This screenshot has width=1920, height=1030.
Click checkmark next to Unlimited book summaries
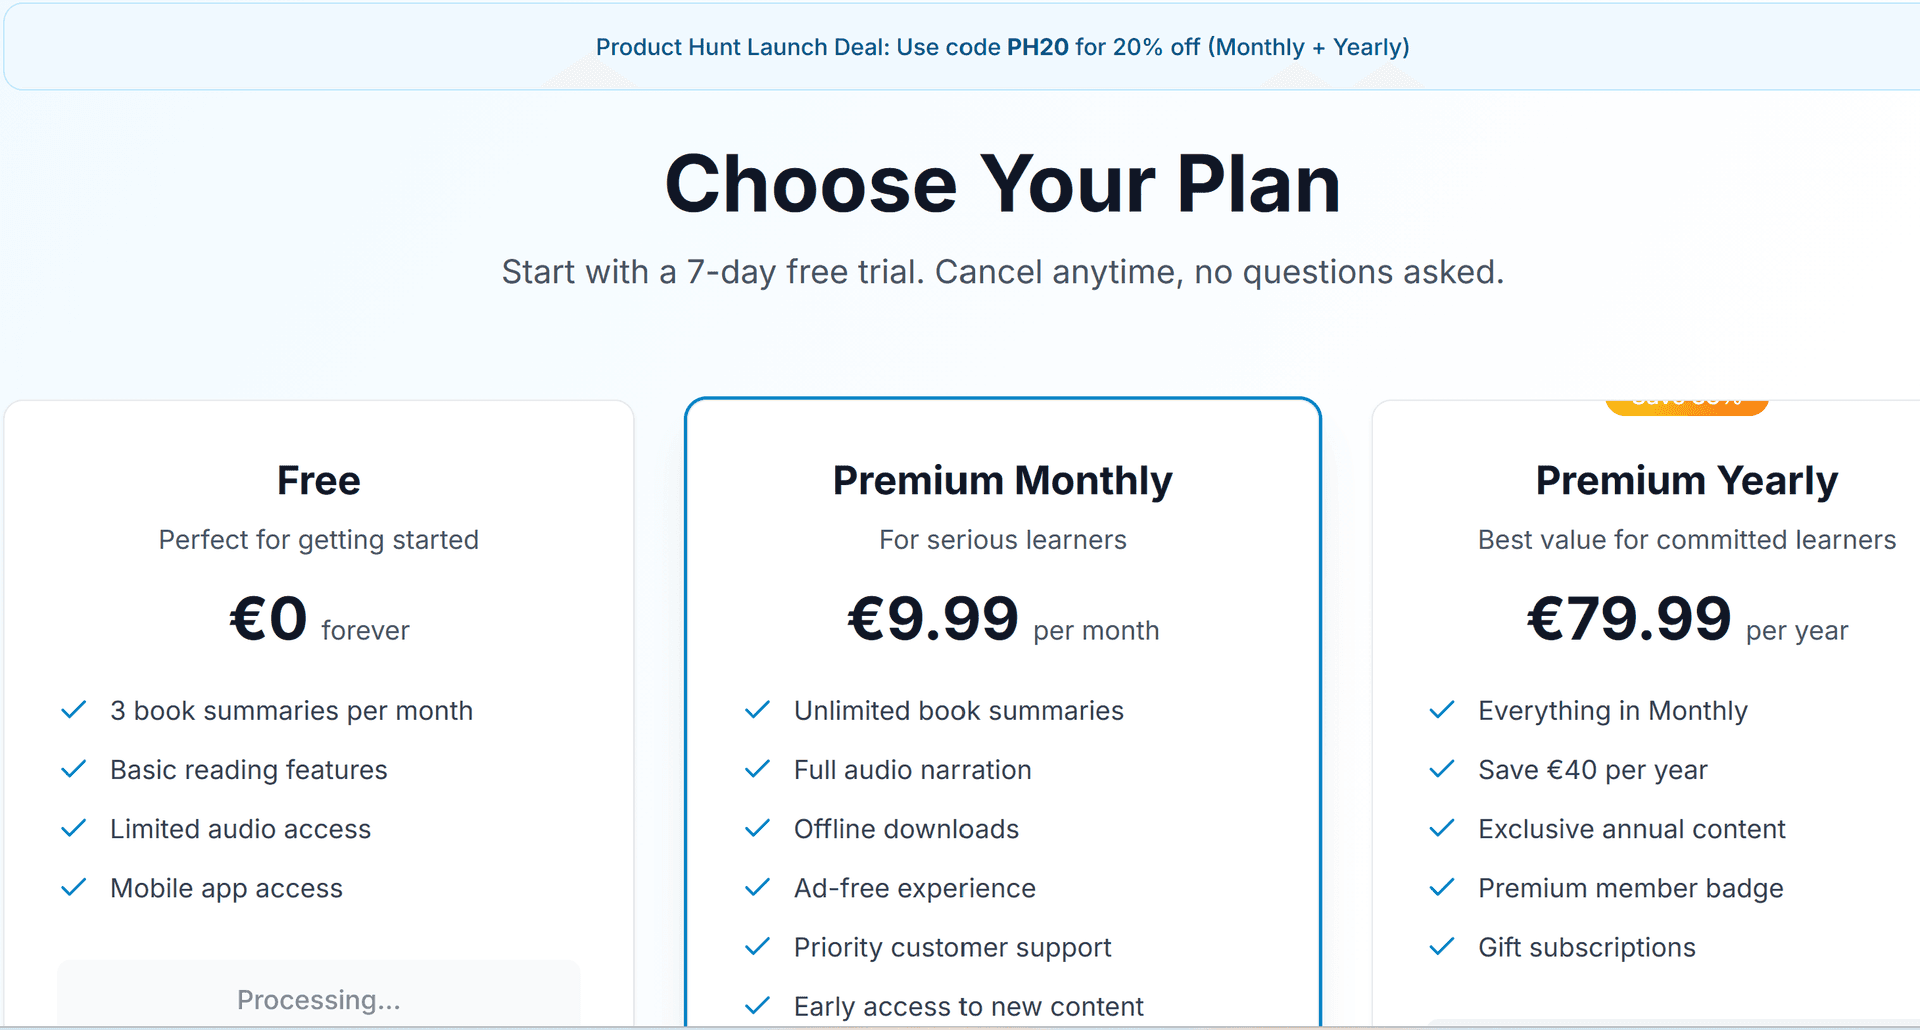[758, 710]
